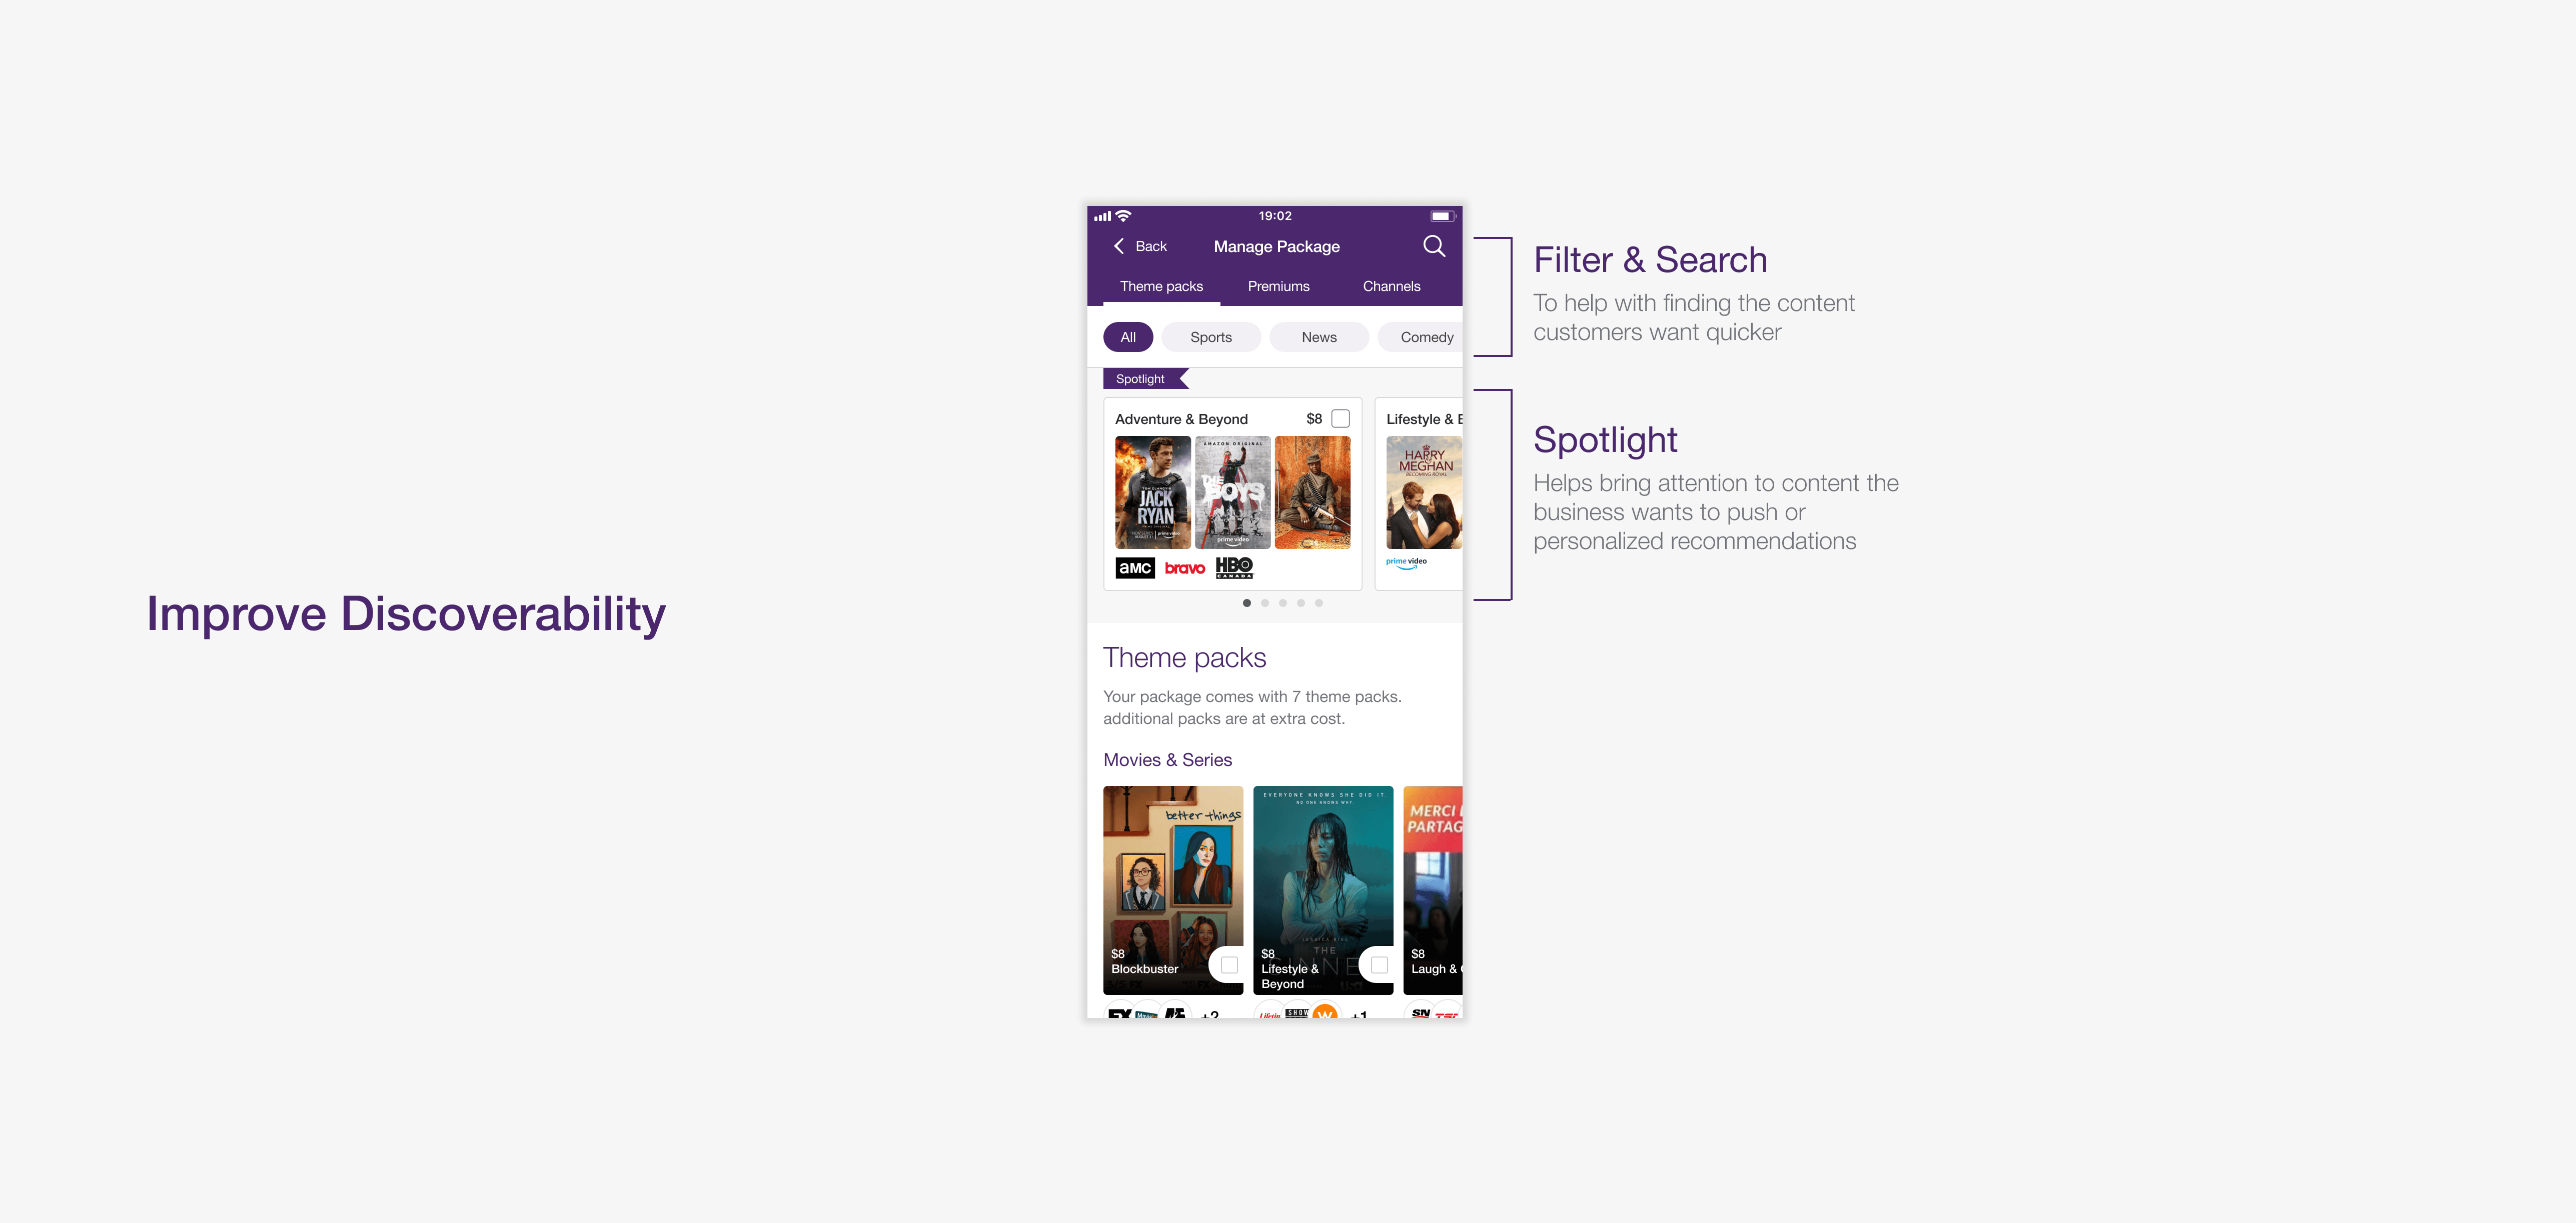Select the Lifestyle & Beyond tile checkbox

point(1379,965)
